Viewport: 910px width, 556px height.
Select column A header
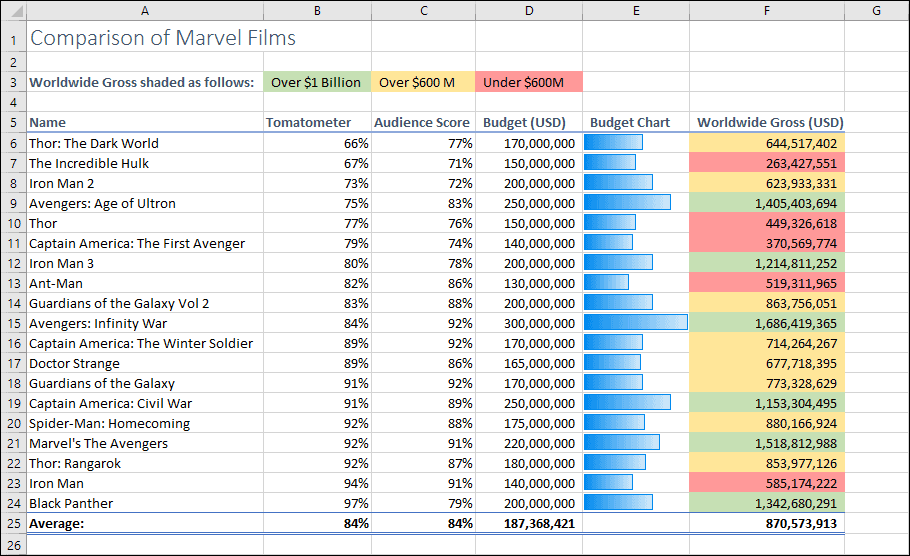(145, 11)
